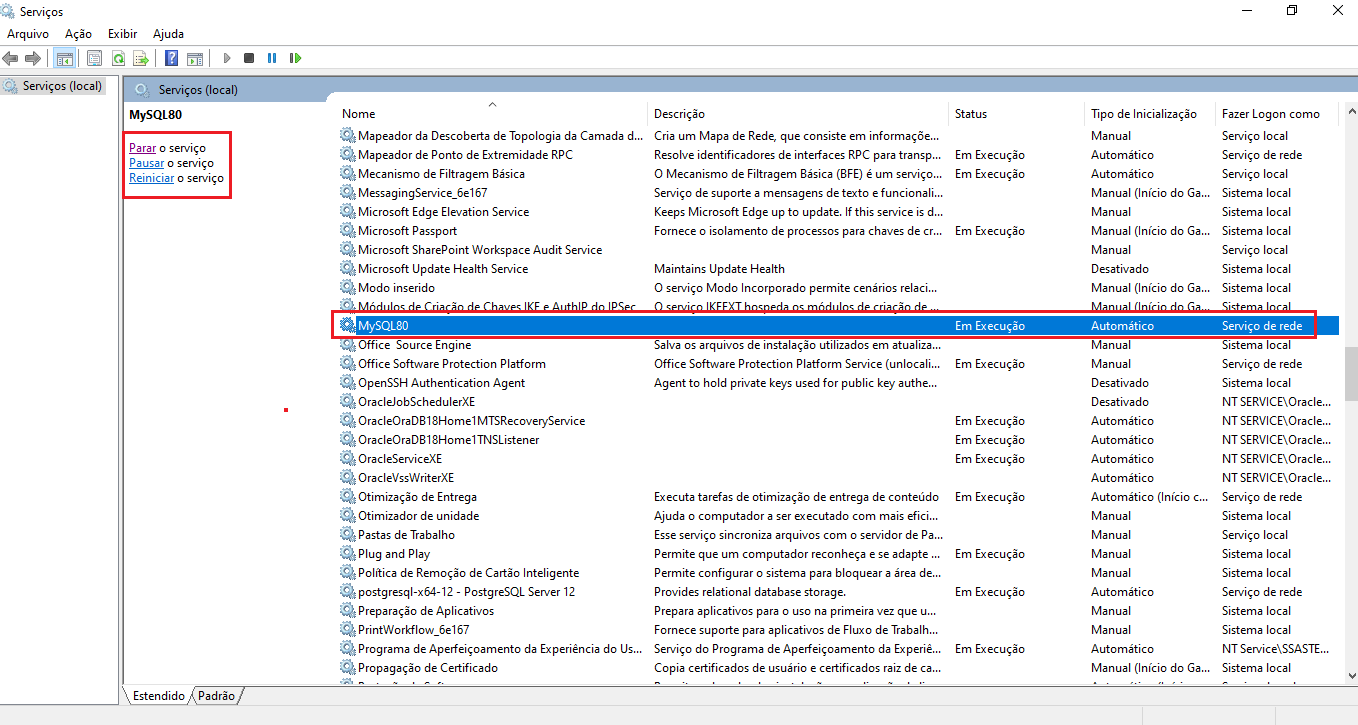Viewport: 1358px width, 725px height.
Task: Click the Stop Service square icon
Action: click(x=249, y=58)
